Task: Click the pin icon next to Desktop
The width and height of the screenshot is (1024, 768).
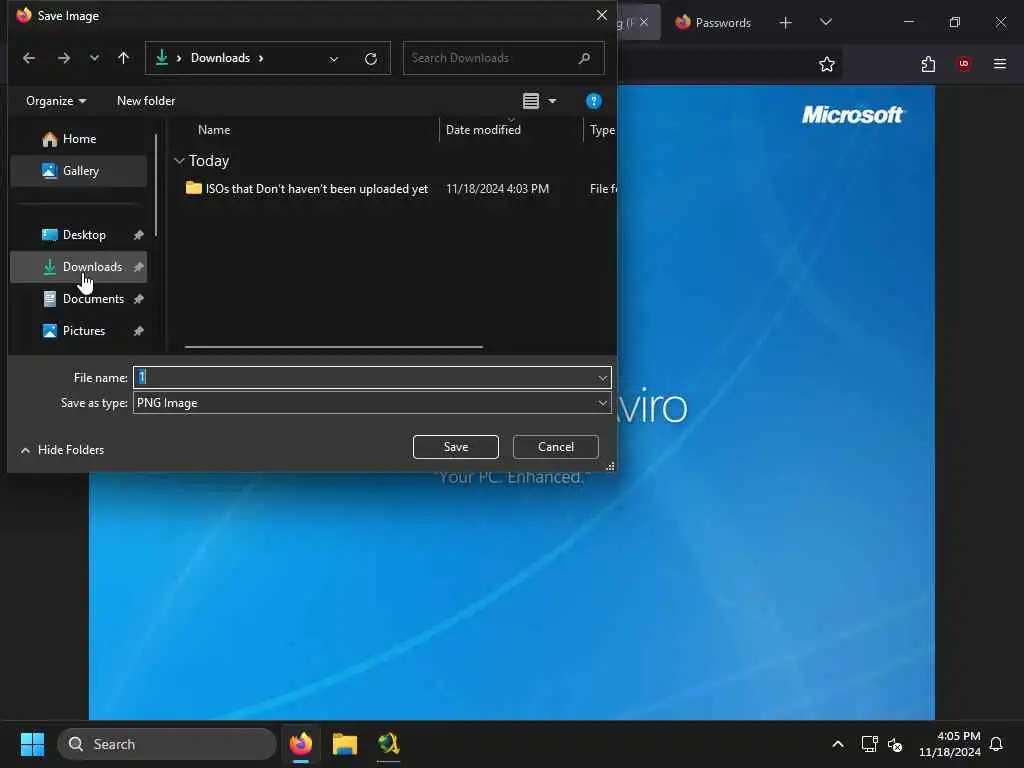Action: click(x=138, y=235)
